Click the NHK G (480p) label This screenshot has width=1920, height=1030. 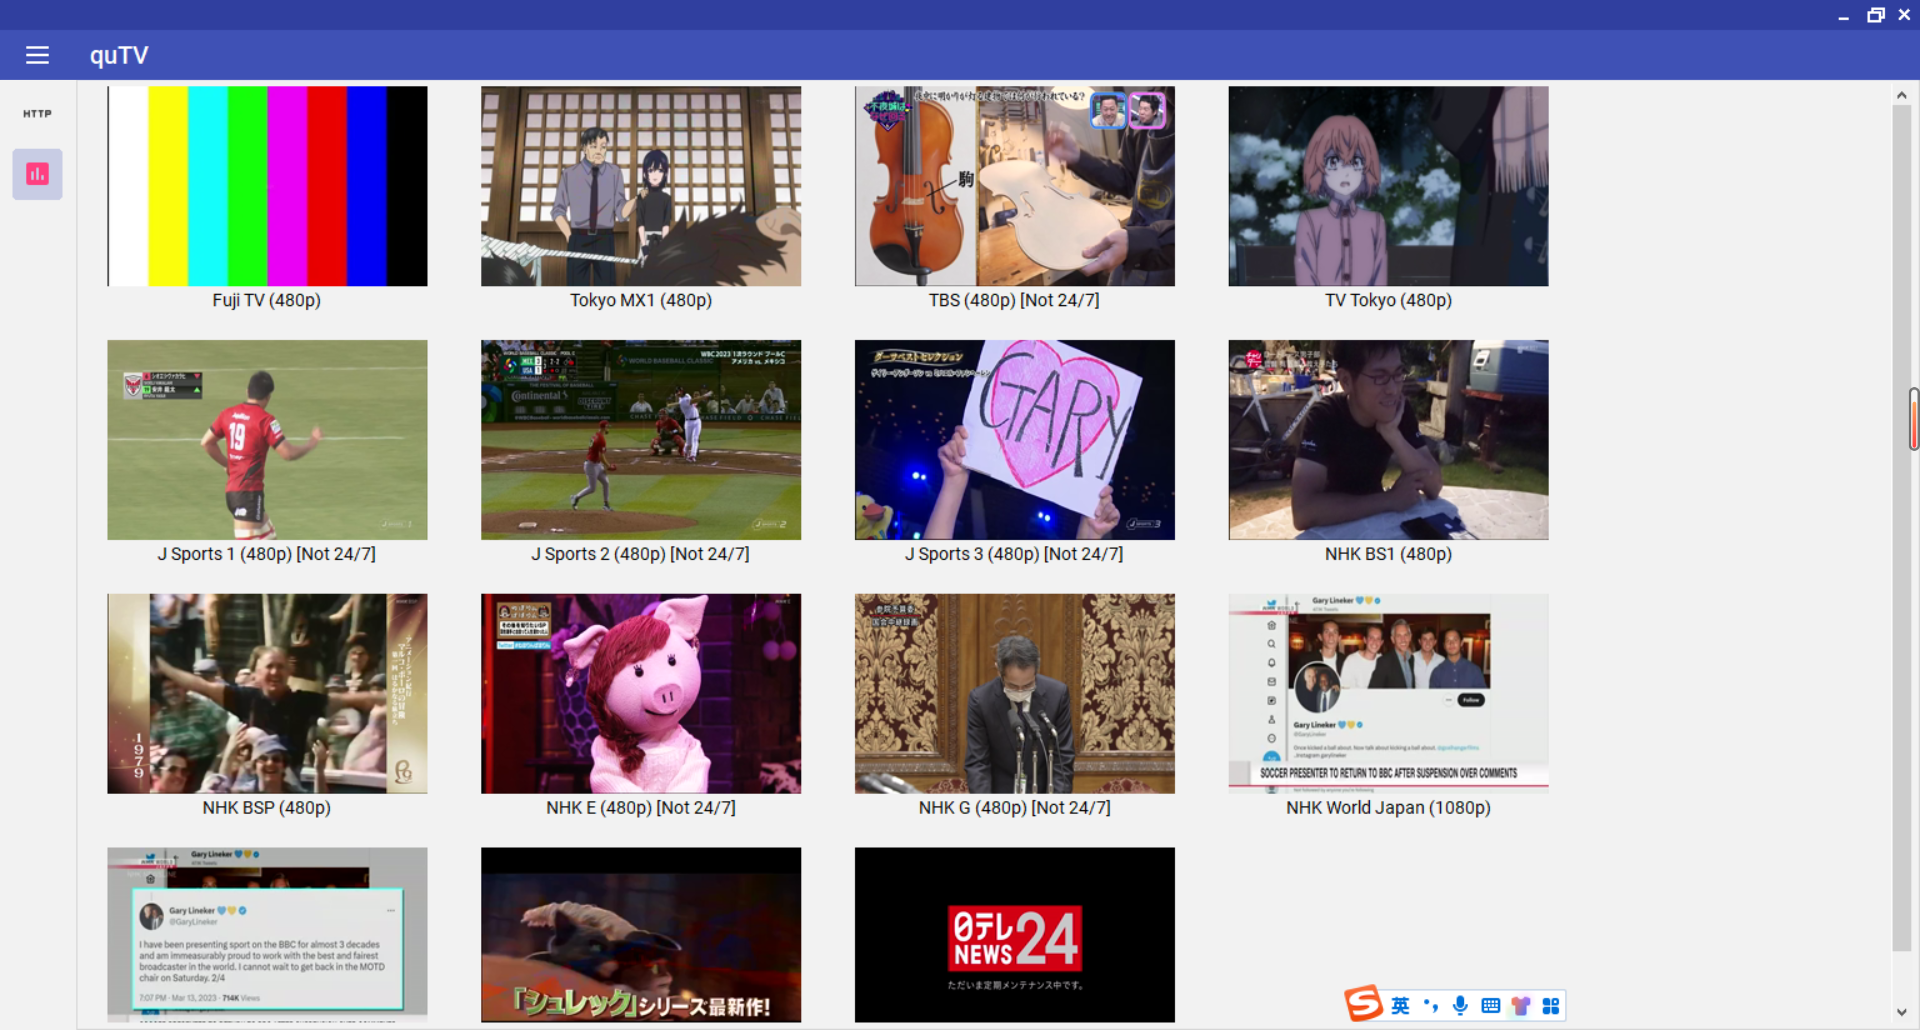1015,808
